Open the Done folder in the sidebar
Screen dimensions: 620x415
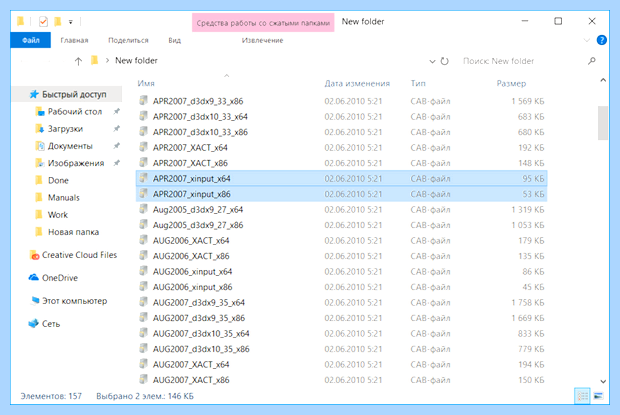58,180
